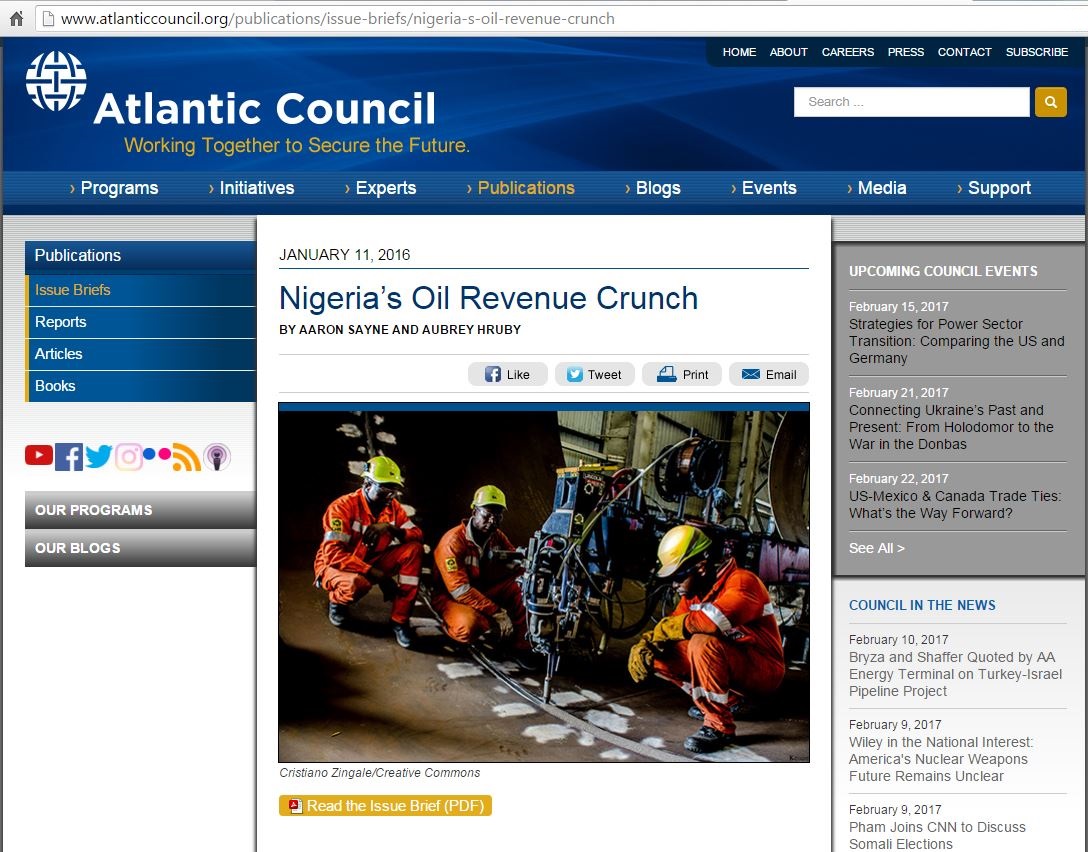1088x852 pixels.
Task: Click the Atlantic Council globe logo
Action: click(x=56, y=81)
